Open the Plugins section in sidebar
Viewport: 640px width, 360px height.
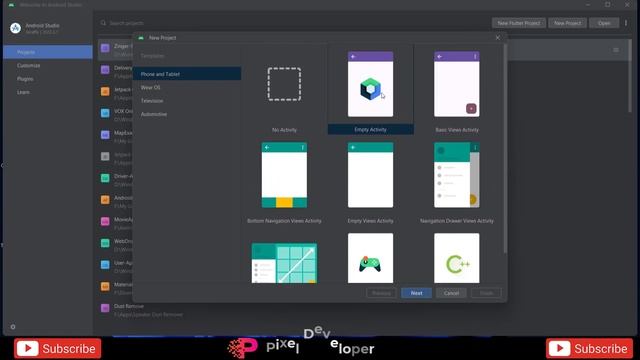48,79
